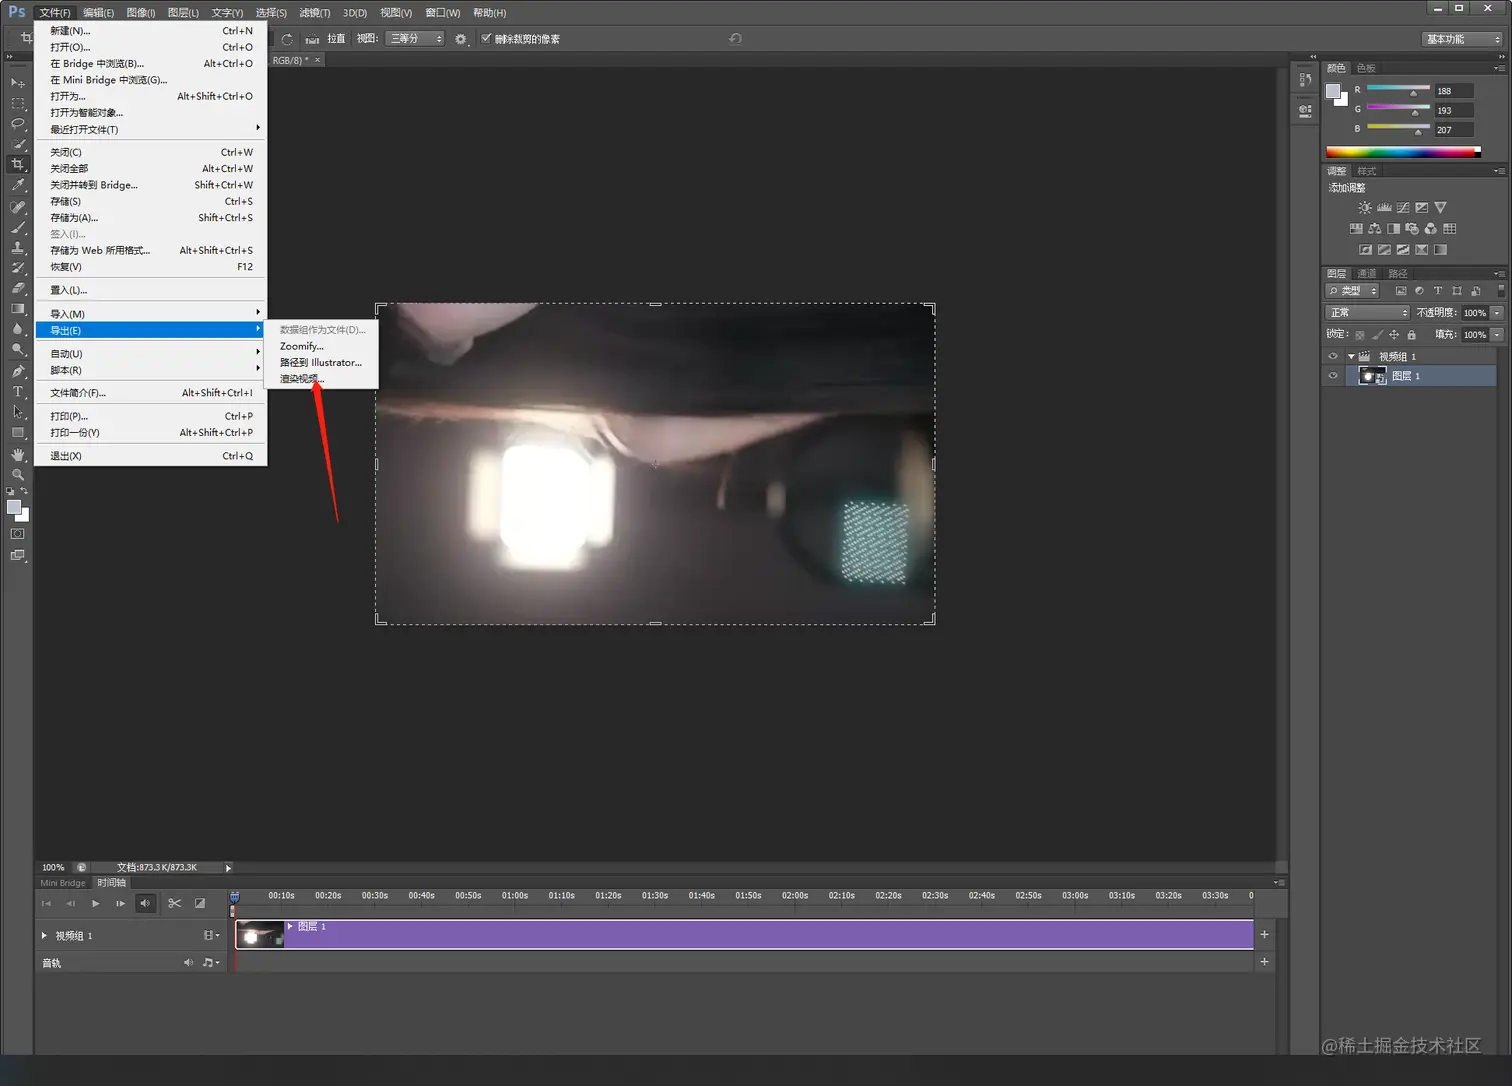The width and height of the screenshot is (1512, 1086).
Task: Open the 不透明度 opacity dropdown arrow
Action: pyautogui.click(x=1497, y=313)
